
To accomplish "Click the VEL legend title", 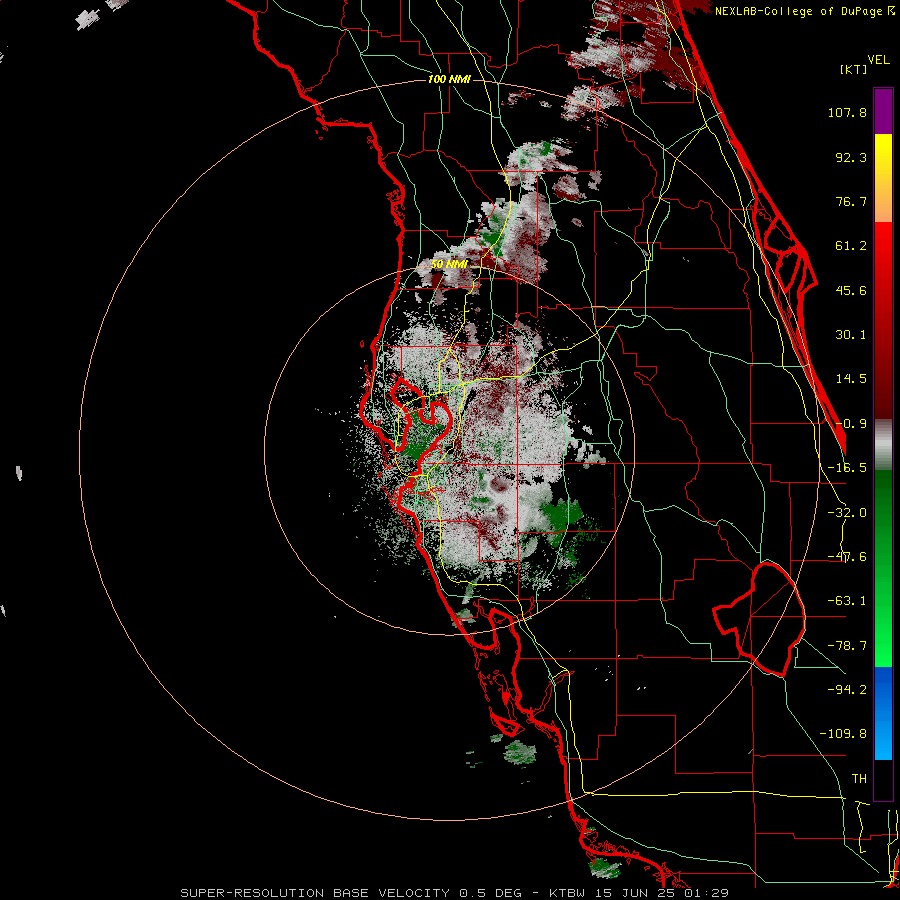I will point(878,60).
